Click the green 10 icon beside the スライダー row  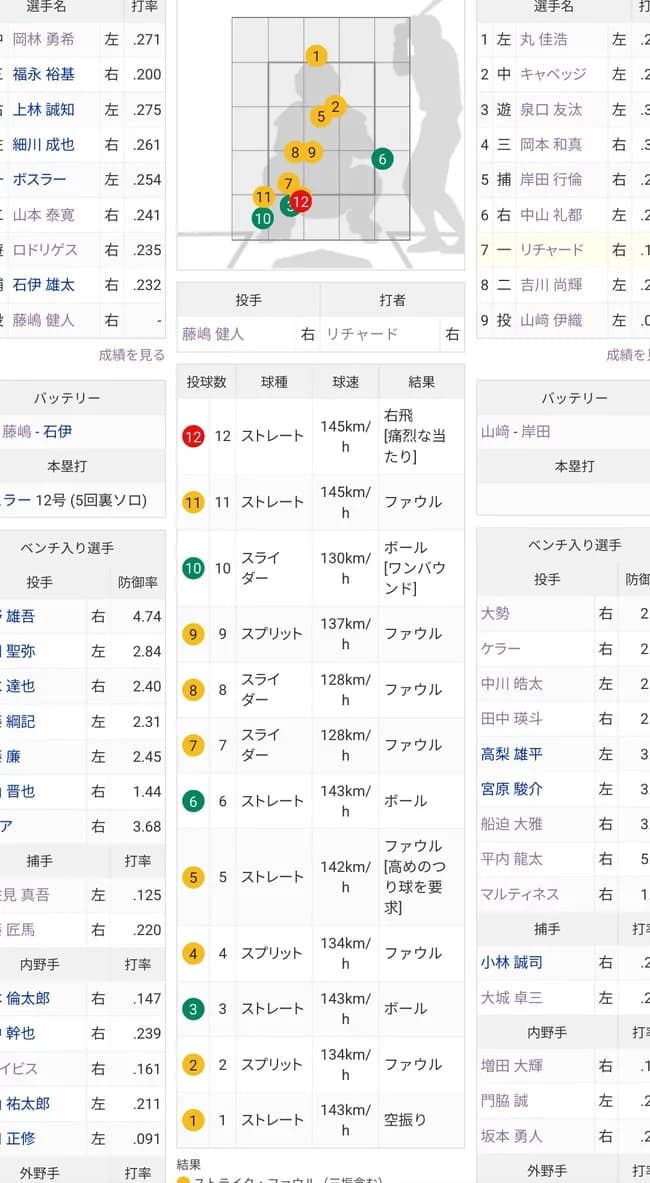click(x=193, y=567)
